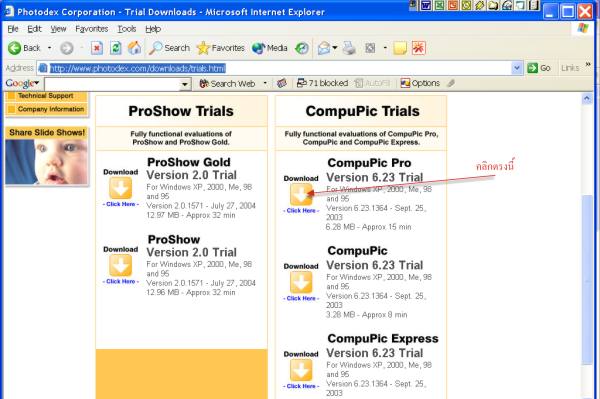
Task: Open the Favorites menu
Action: click(91, 29)
